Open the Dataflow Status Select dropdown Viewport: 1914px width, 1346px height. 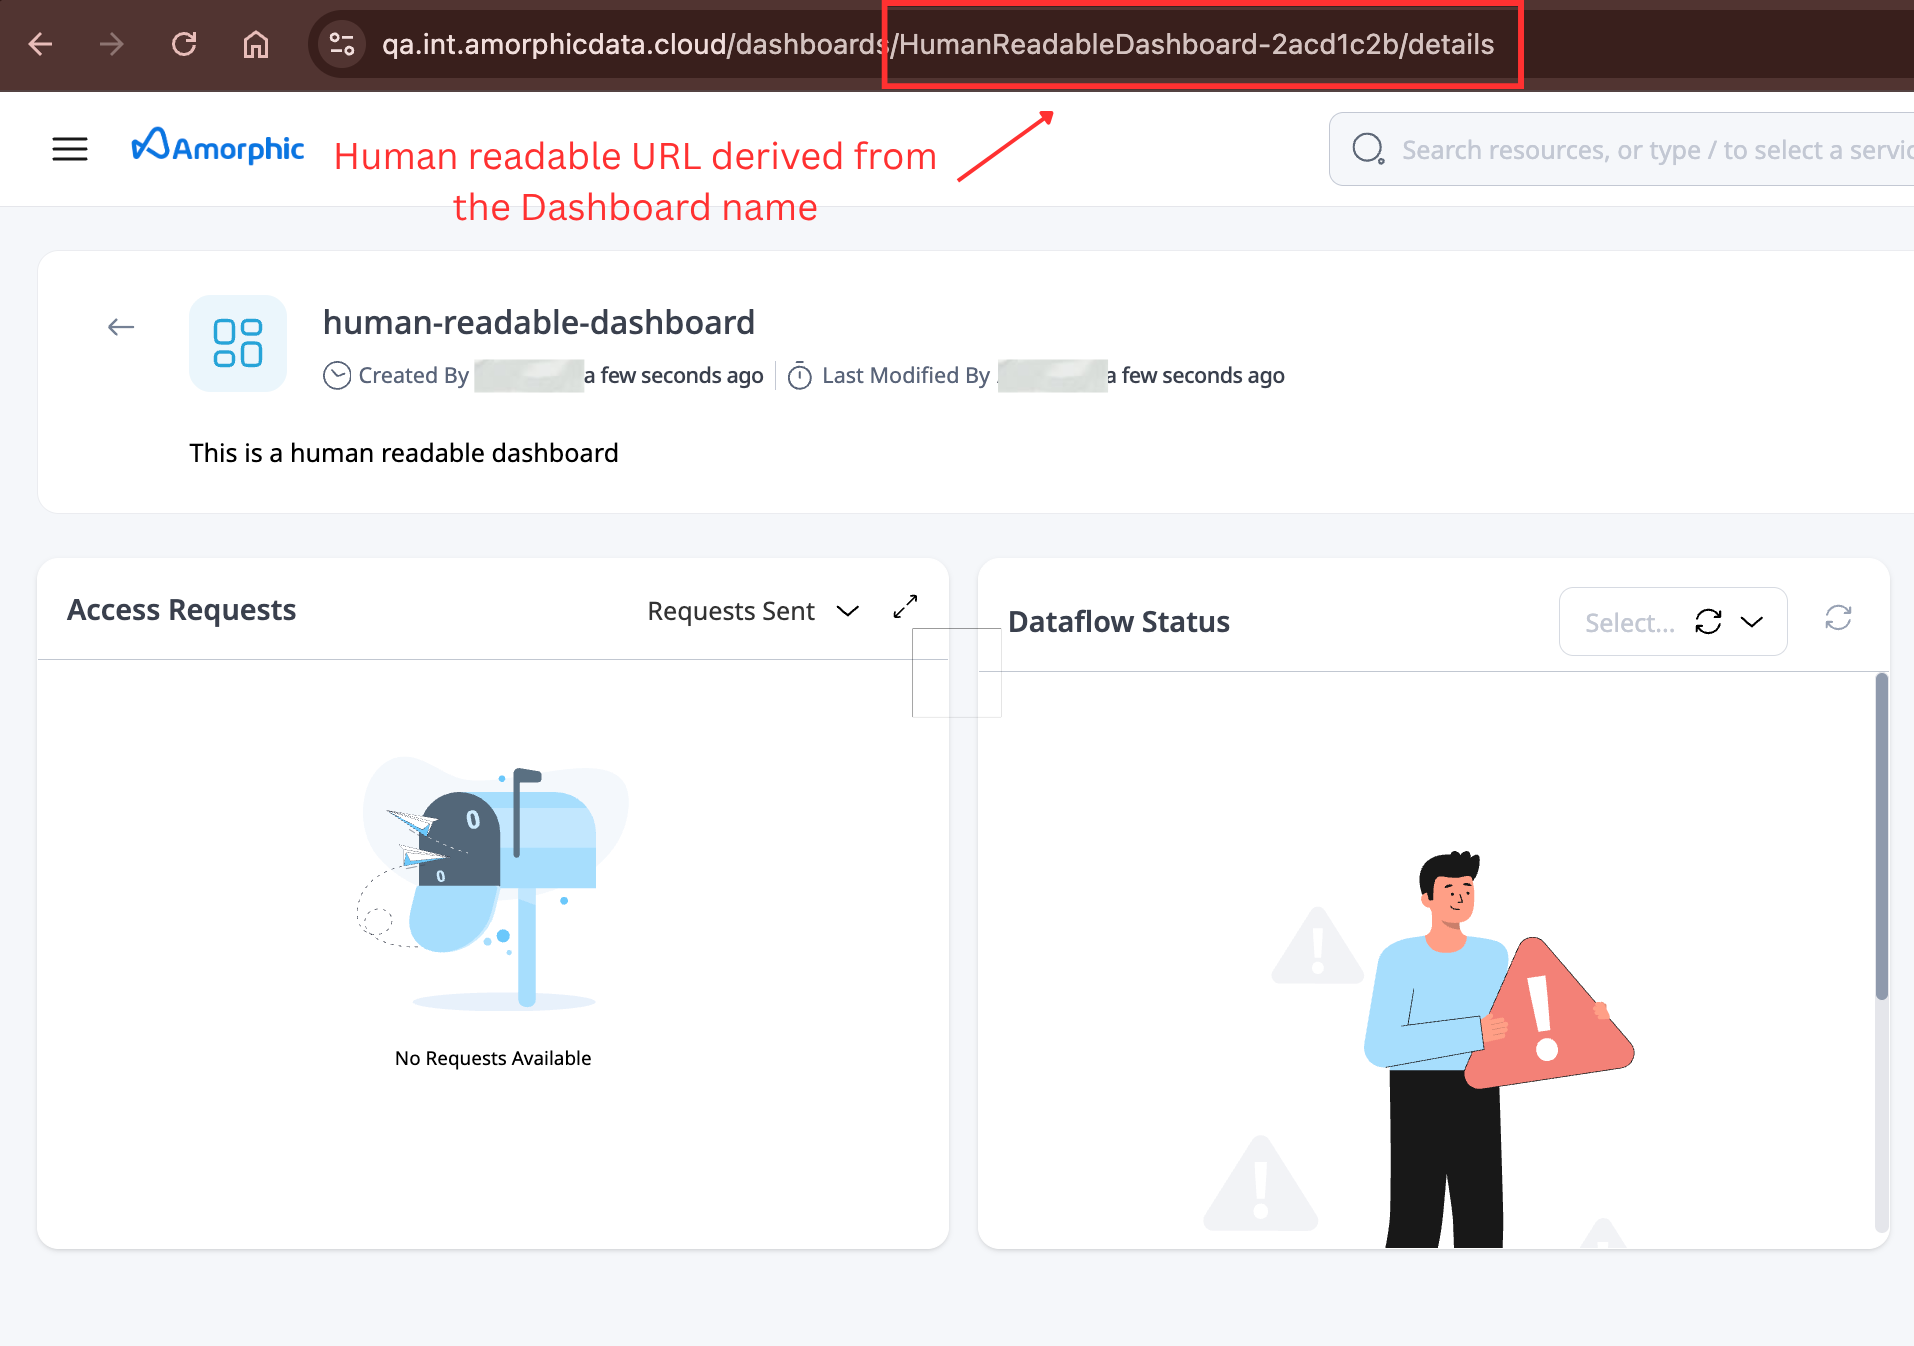pos(1673,622)
